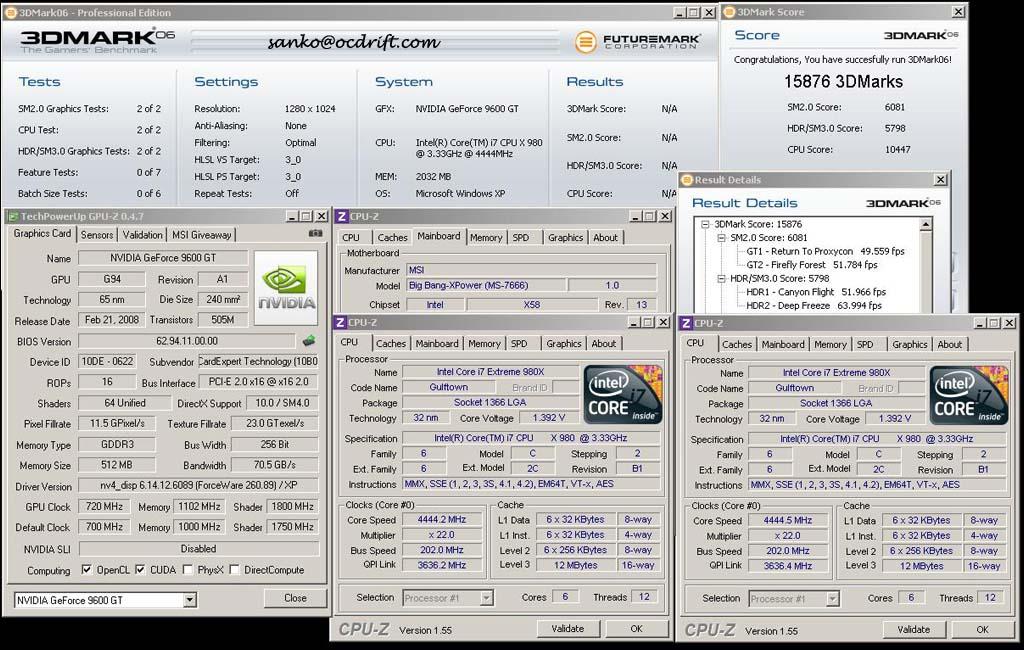Click Result Details scrollbar up arrow
This screenshot has height=650, width=1024.
coord(925,225)
